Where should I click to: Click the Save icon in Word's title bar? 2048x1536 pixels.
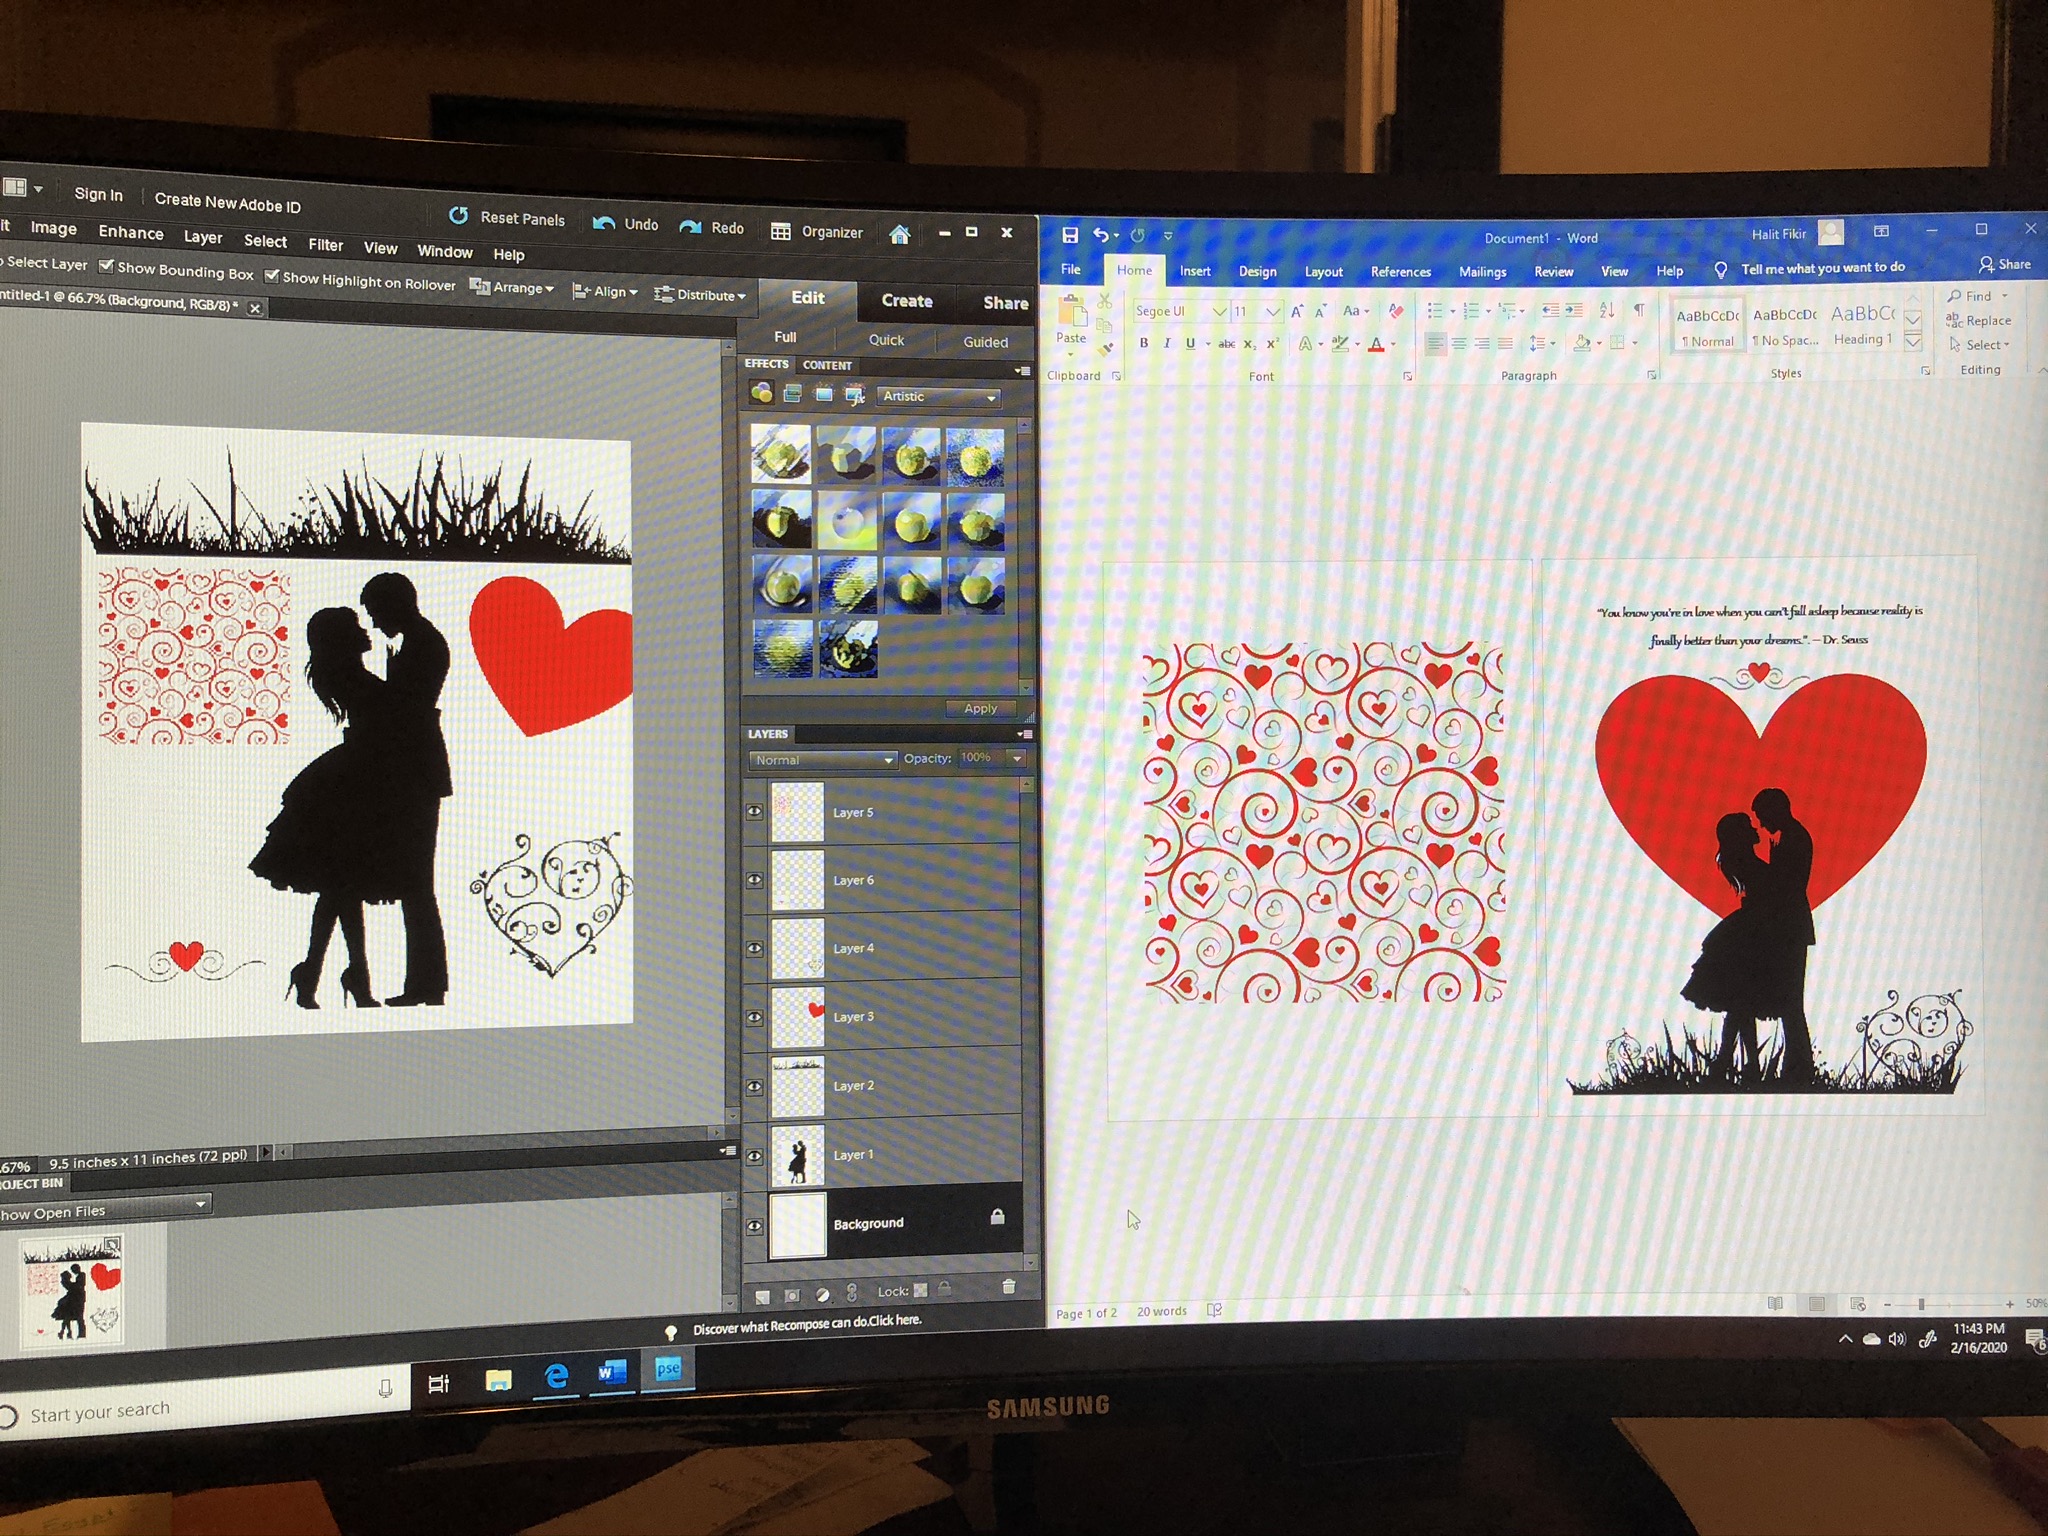(1069, 235)
